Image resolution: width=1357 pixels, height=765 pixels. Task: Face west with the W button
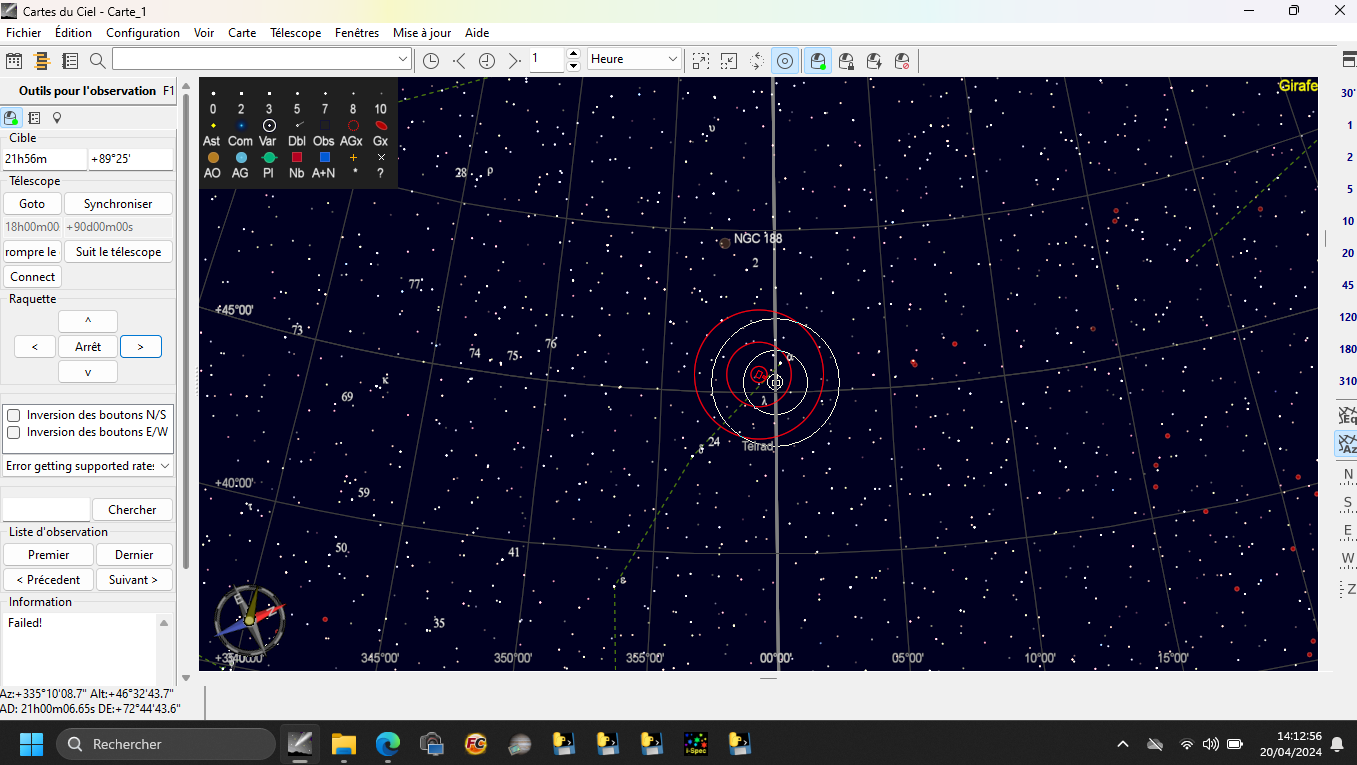click(1348, 559)
